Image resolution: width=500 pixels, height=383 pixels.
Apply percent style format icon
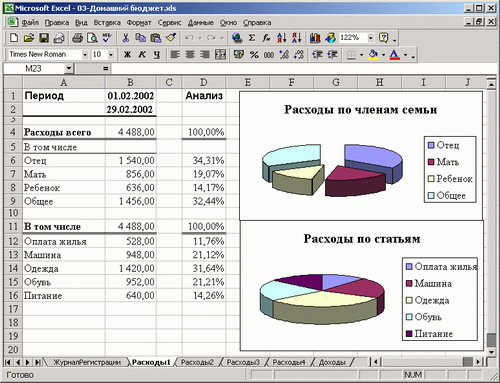click(254, 54)
